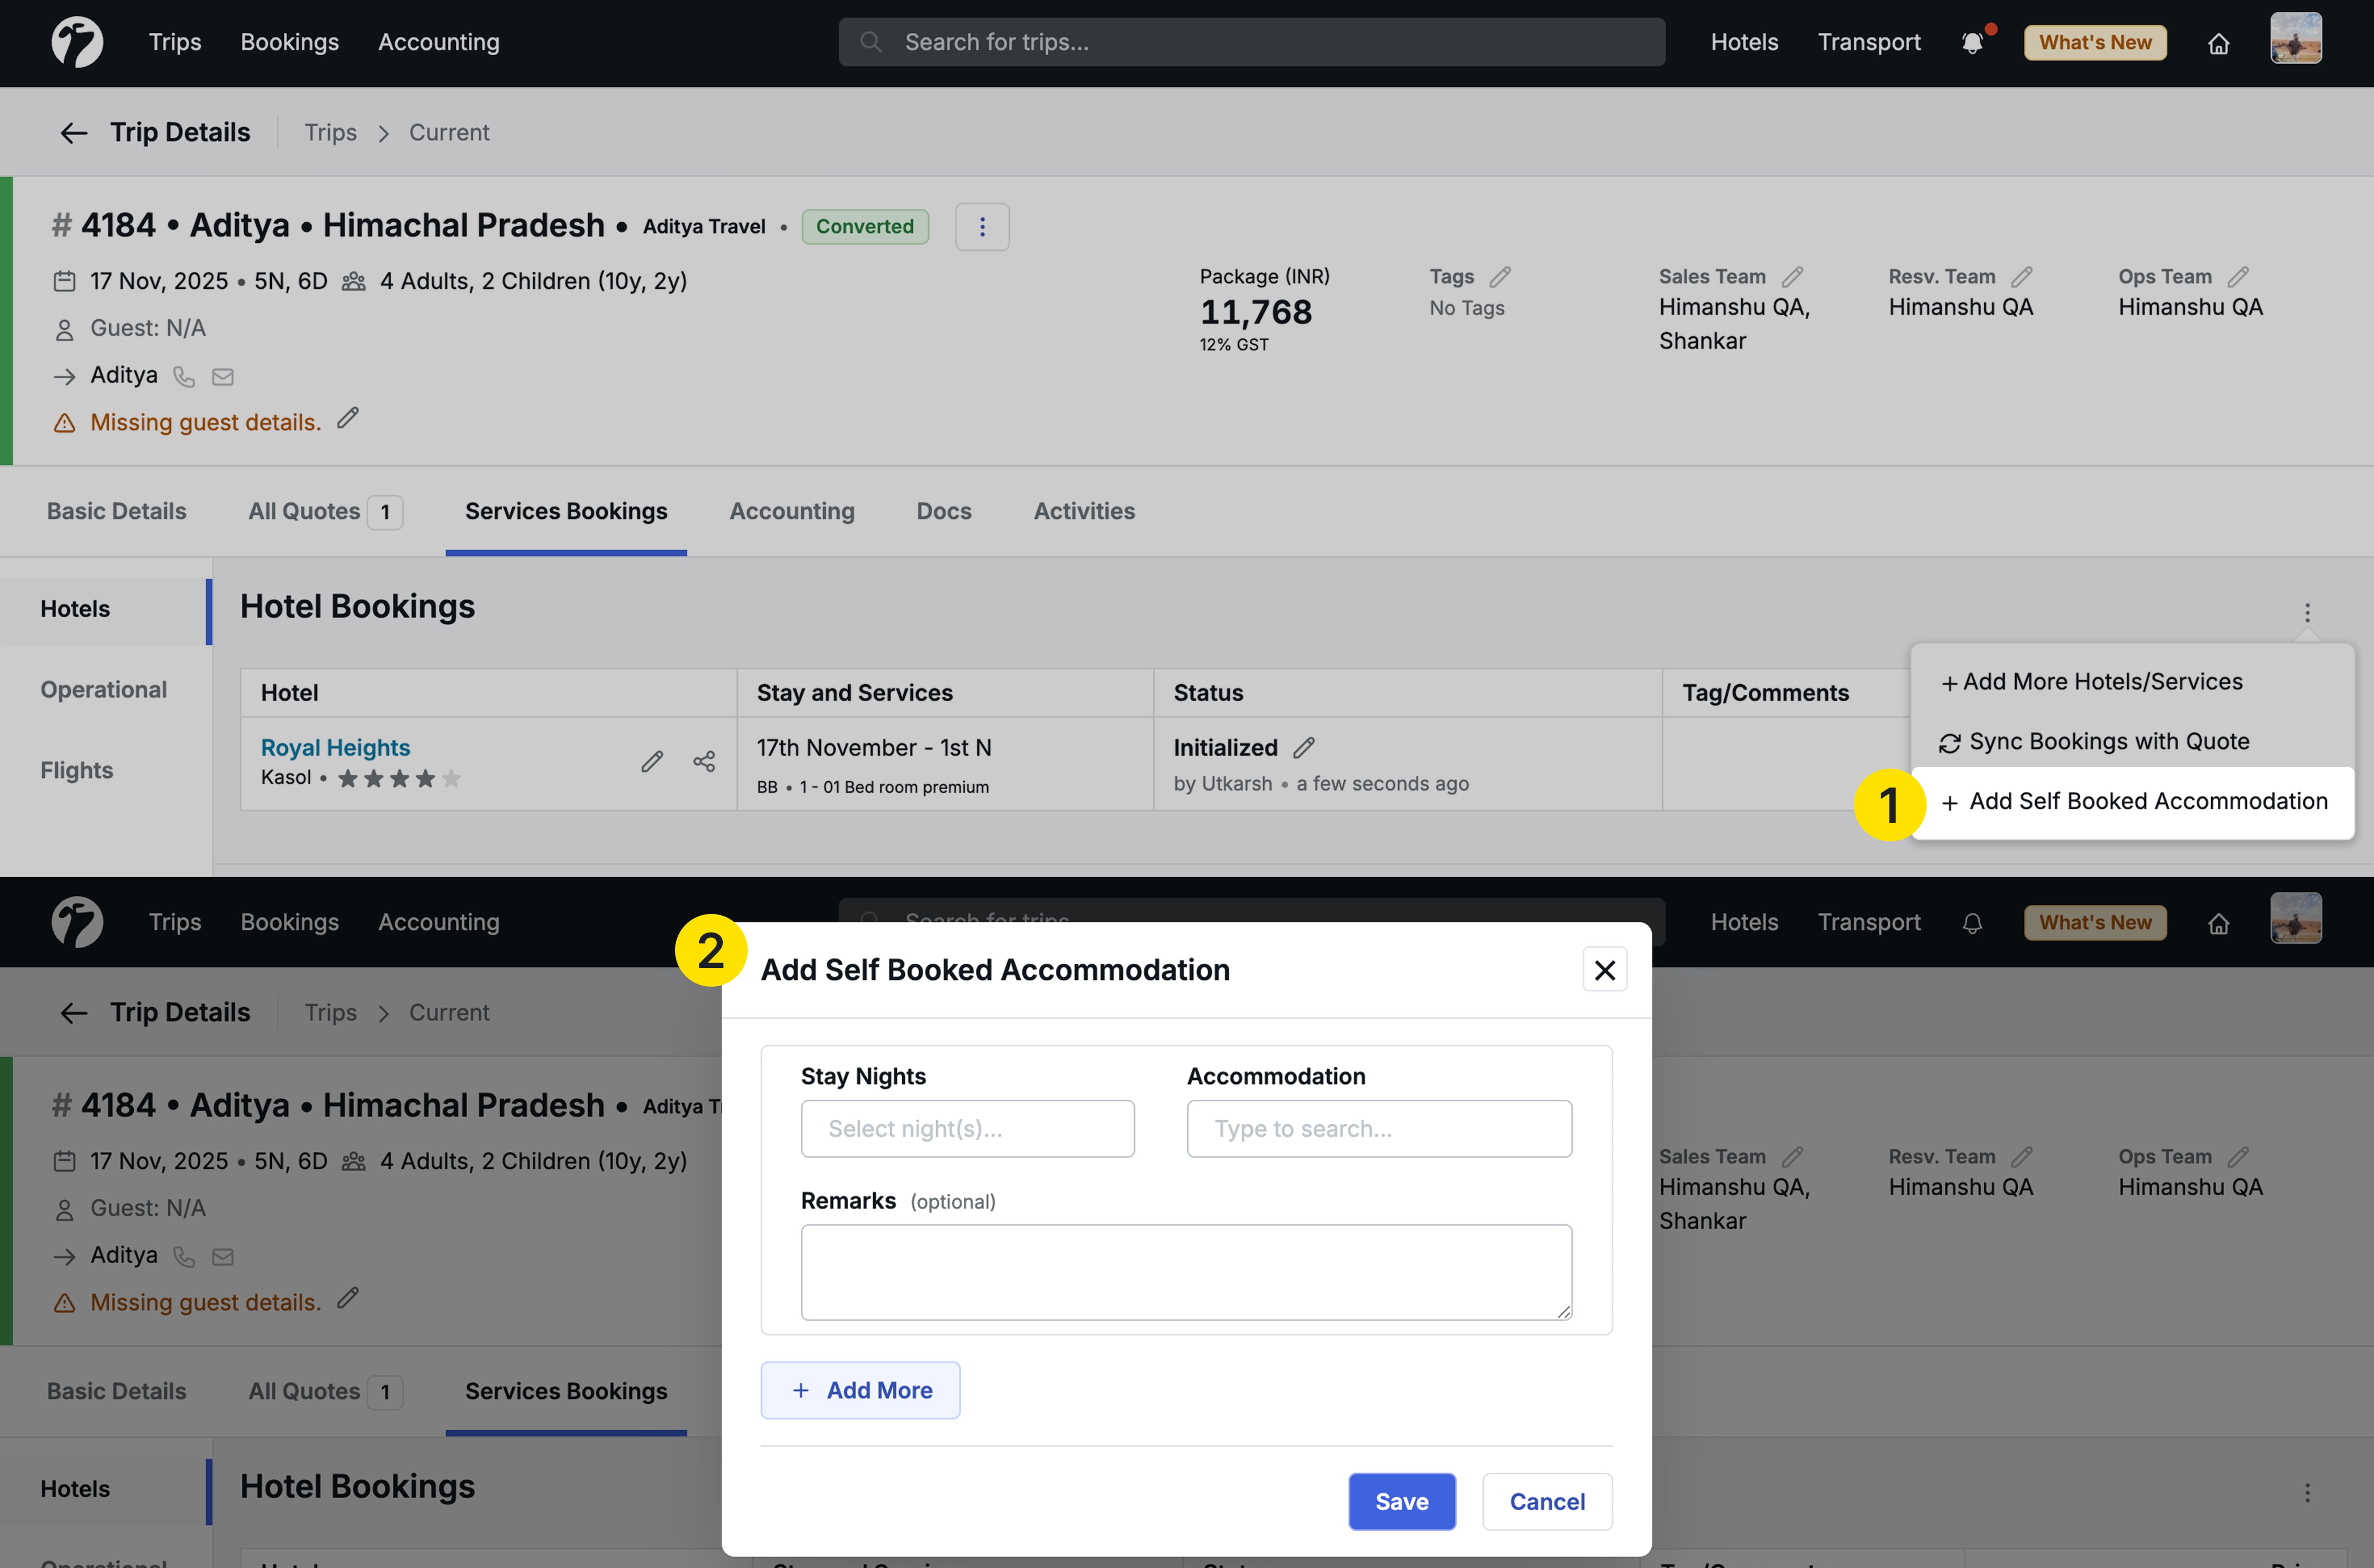Screen dimensions: 2374x1568
Task: Click the home icon in top navigation
Action: tap(2219, 42)
